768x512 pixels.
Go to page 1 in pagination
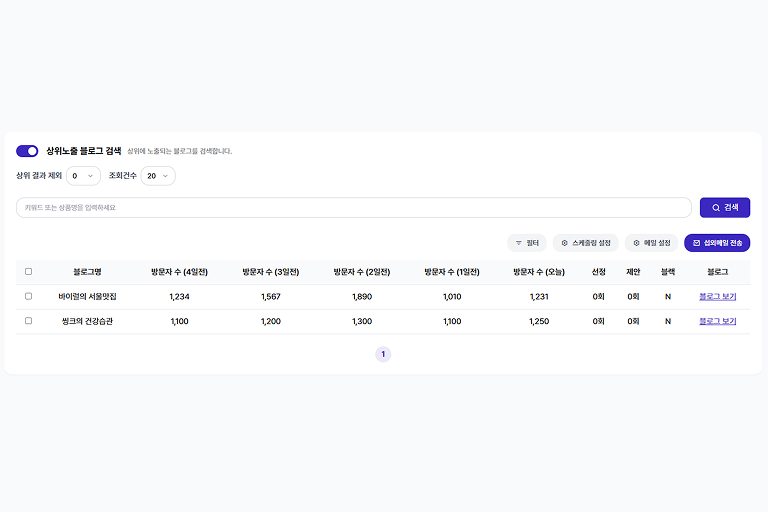[x=383, y=354]
